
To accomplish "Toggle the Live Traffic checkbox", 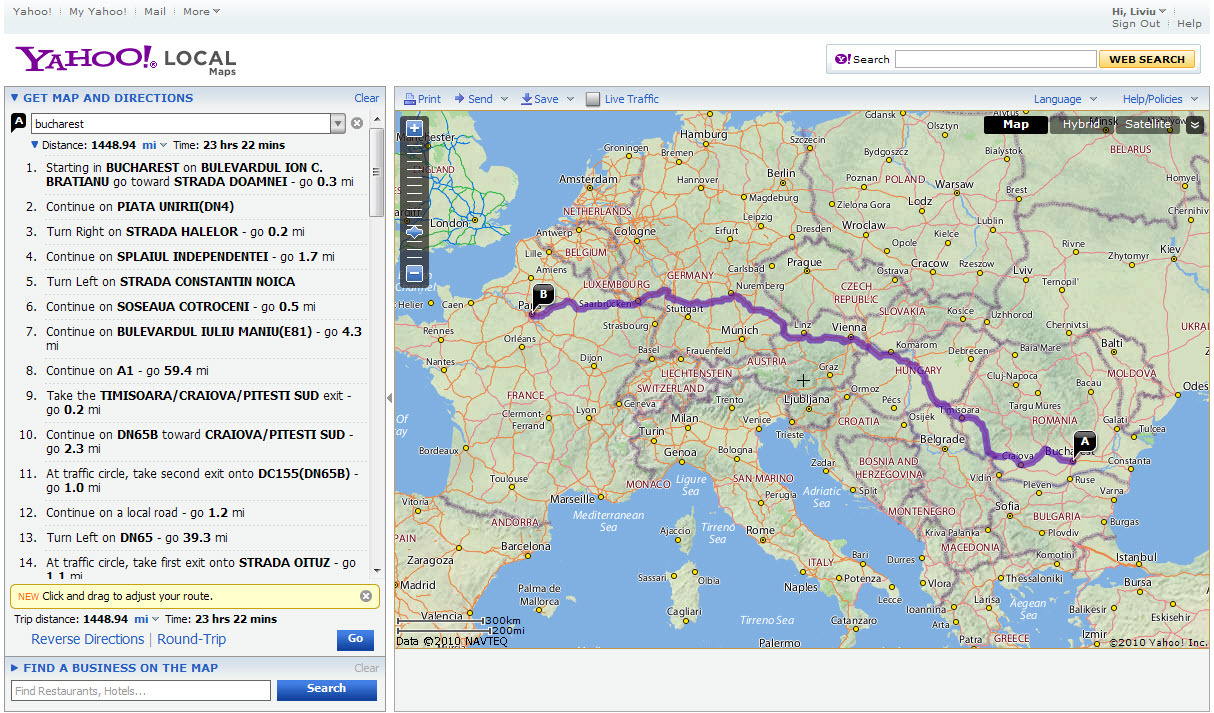I will click(593, 99).
